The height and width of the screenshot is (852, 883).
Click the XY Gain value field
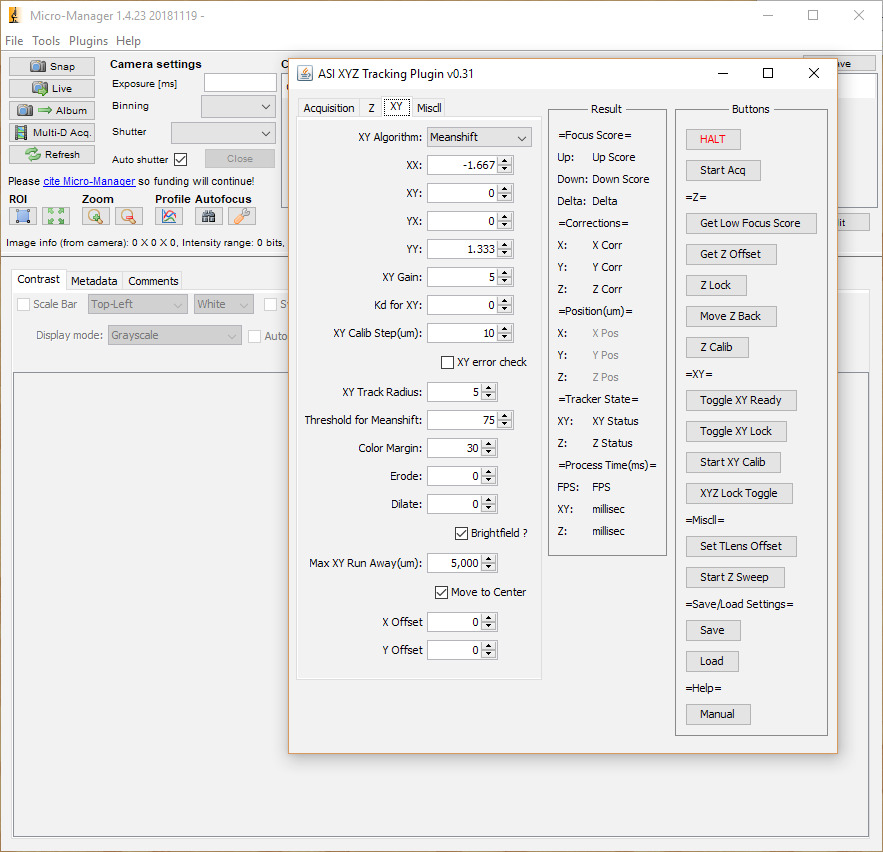[x=462, y=277]
